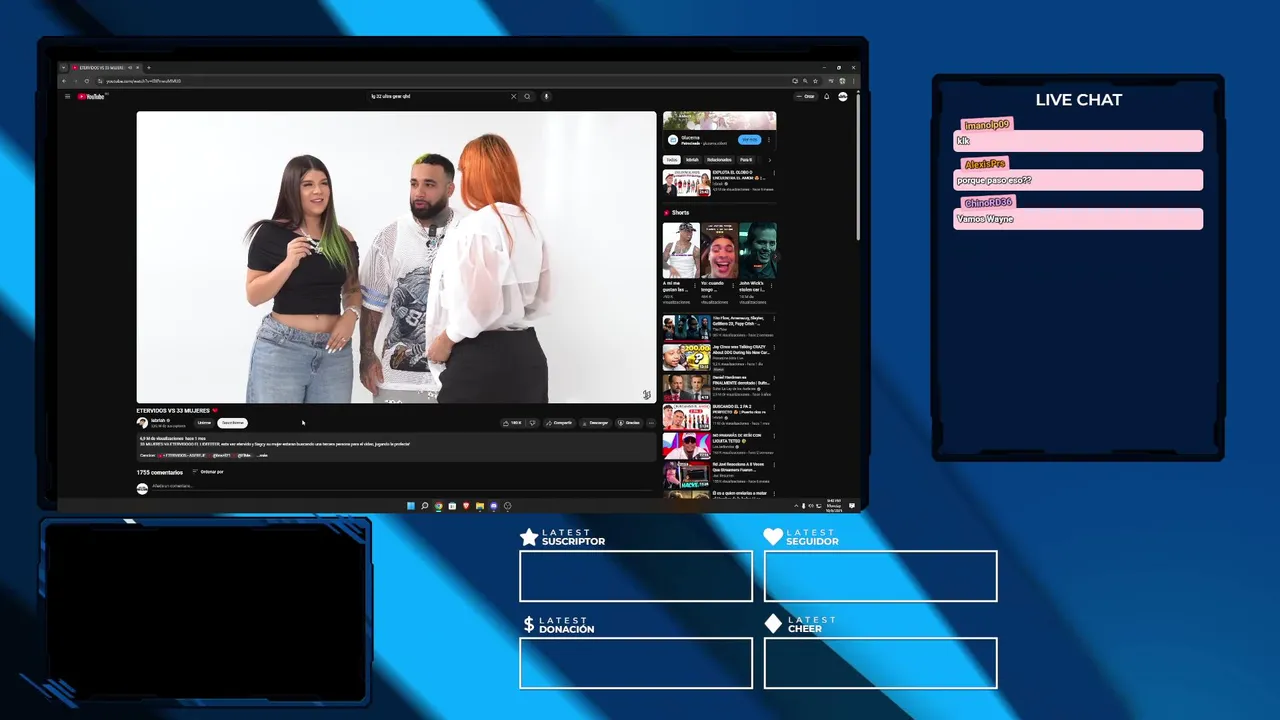1280x720 pixels.
Task: Bookmark page with star icon
Action: (815, 81)
